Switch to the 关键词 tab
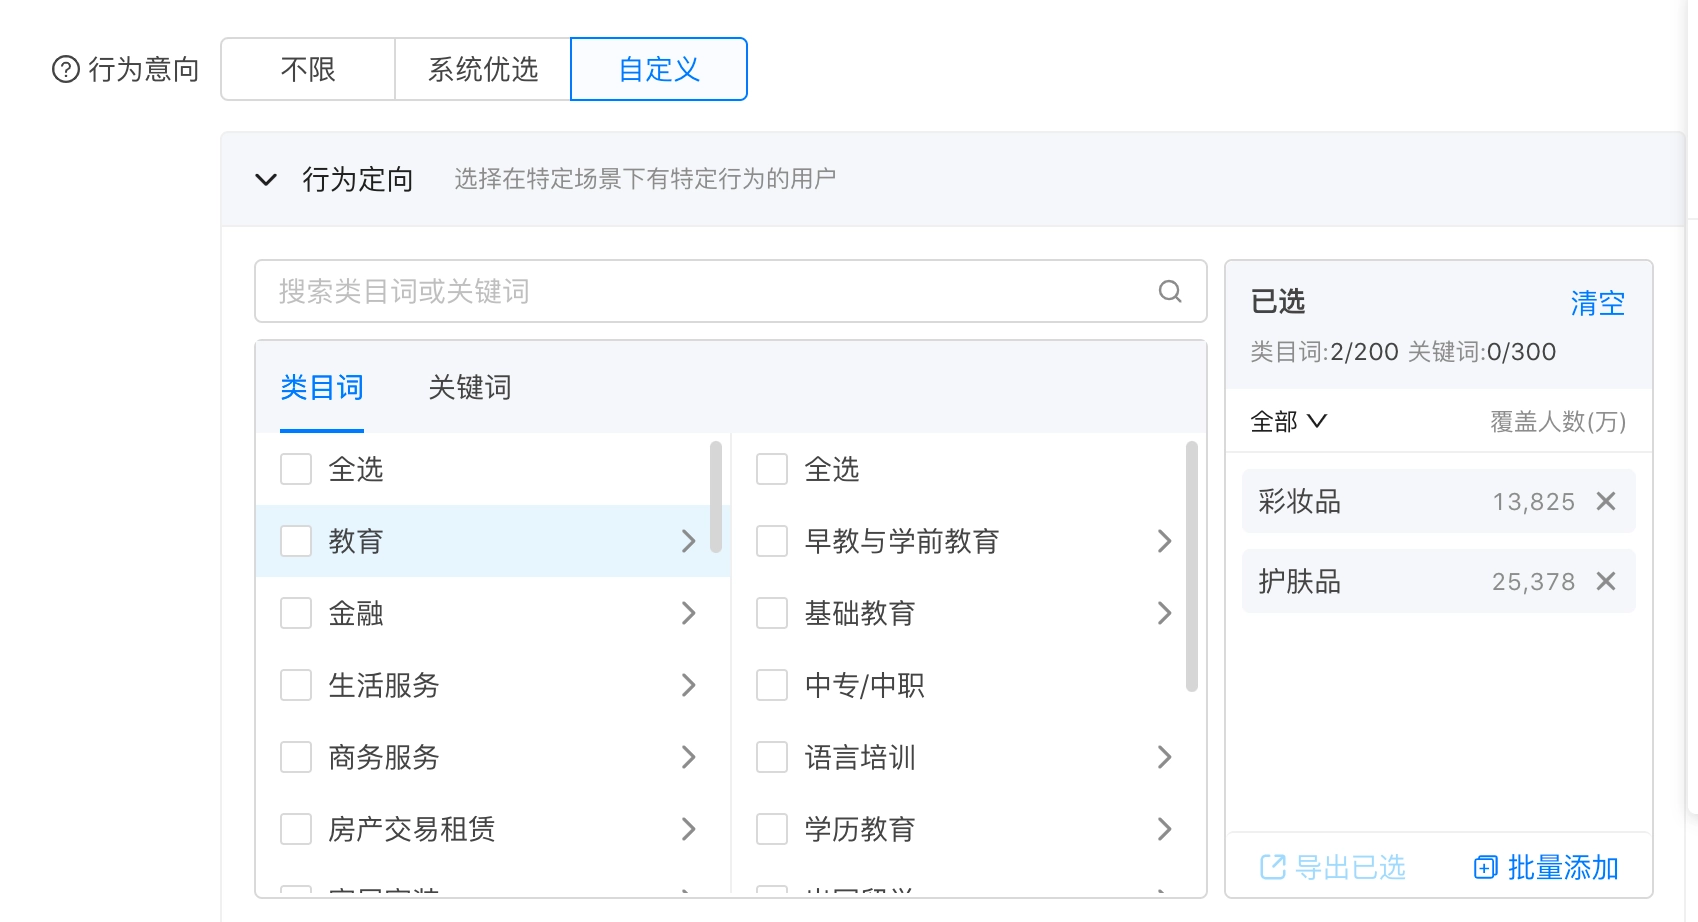This screenshot has width=1698, height=922. pos(467,387)
